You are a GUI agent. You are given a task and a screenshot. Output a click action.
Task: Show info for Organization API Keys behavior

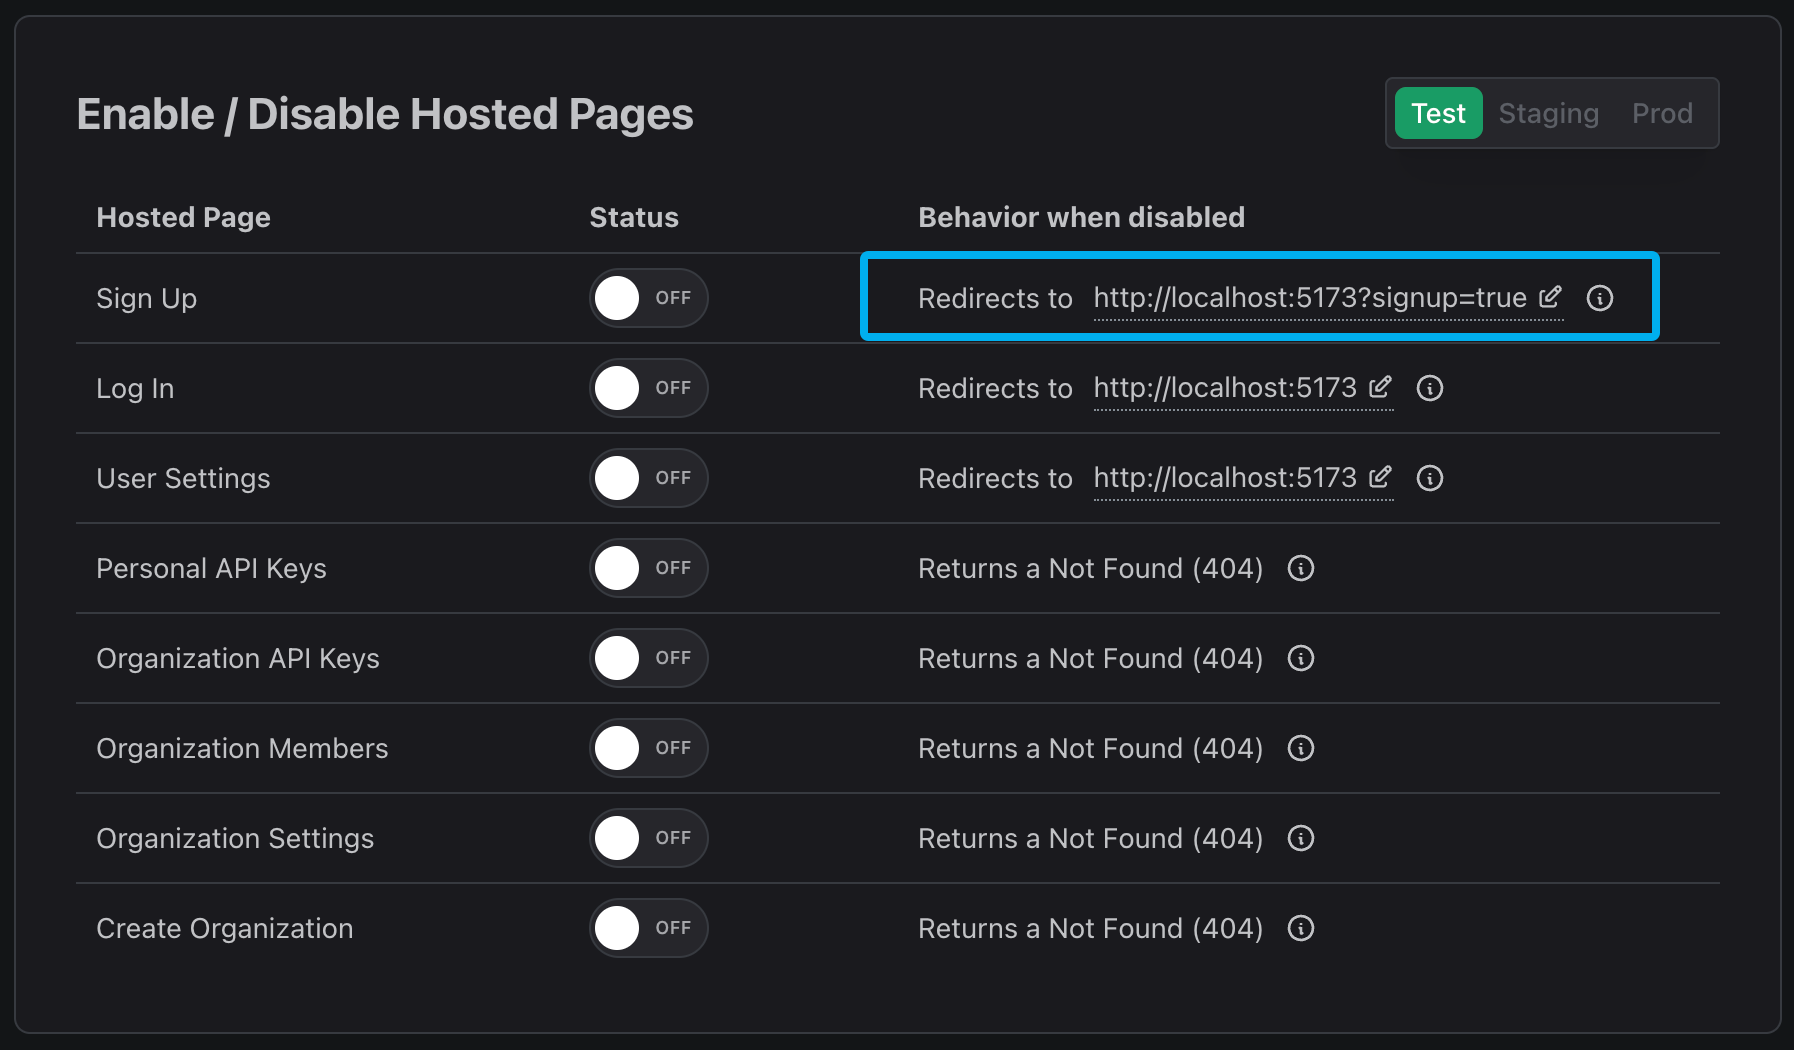click(1301, 658)
